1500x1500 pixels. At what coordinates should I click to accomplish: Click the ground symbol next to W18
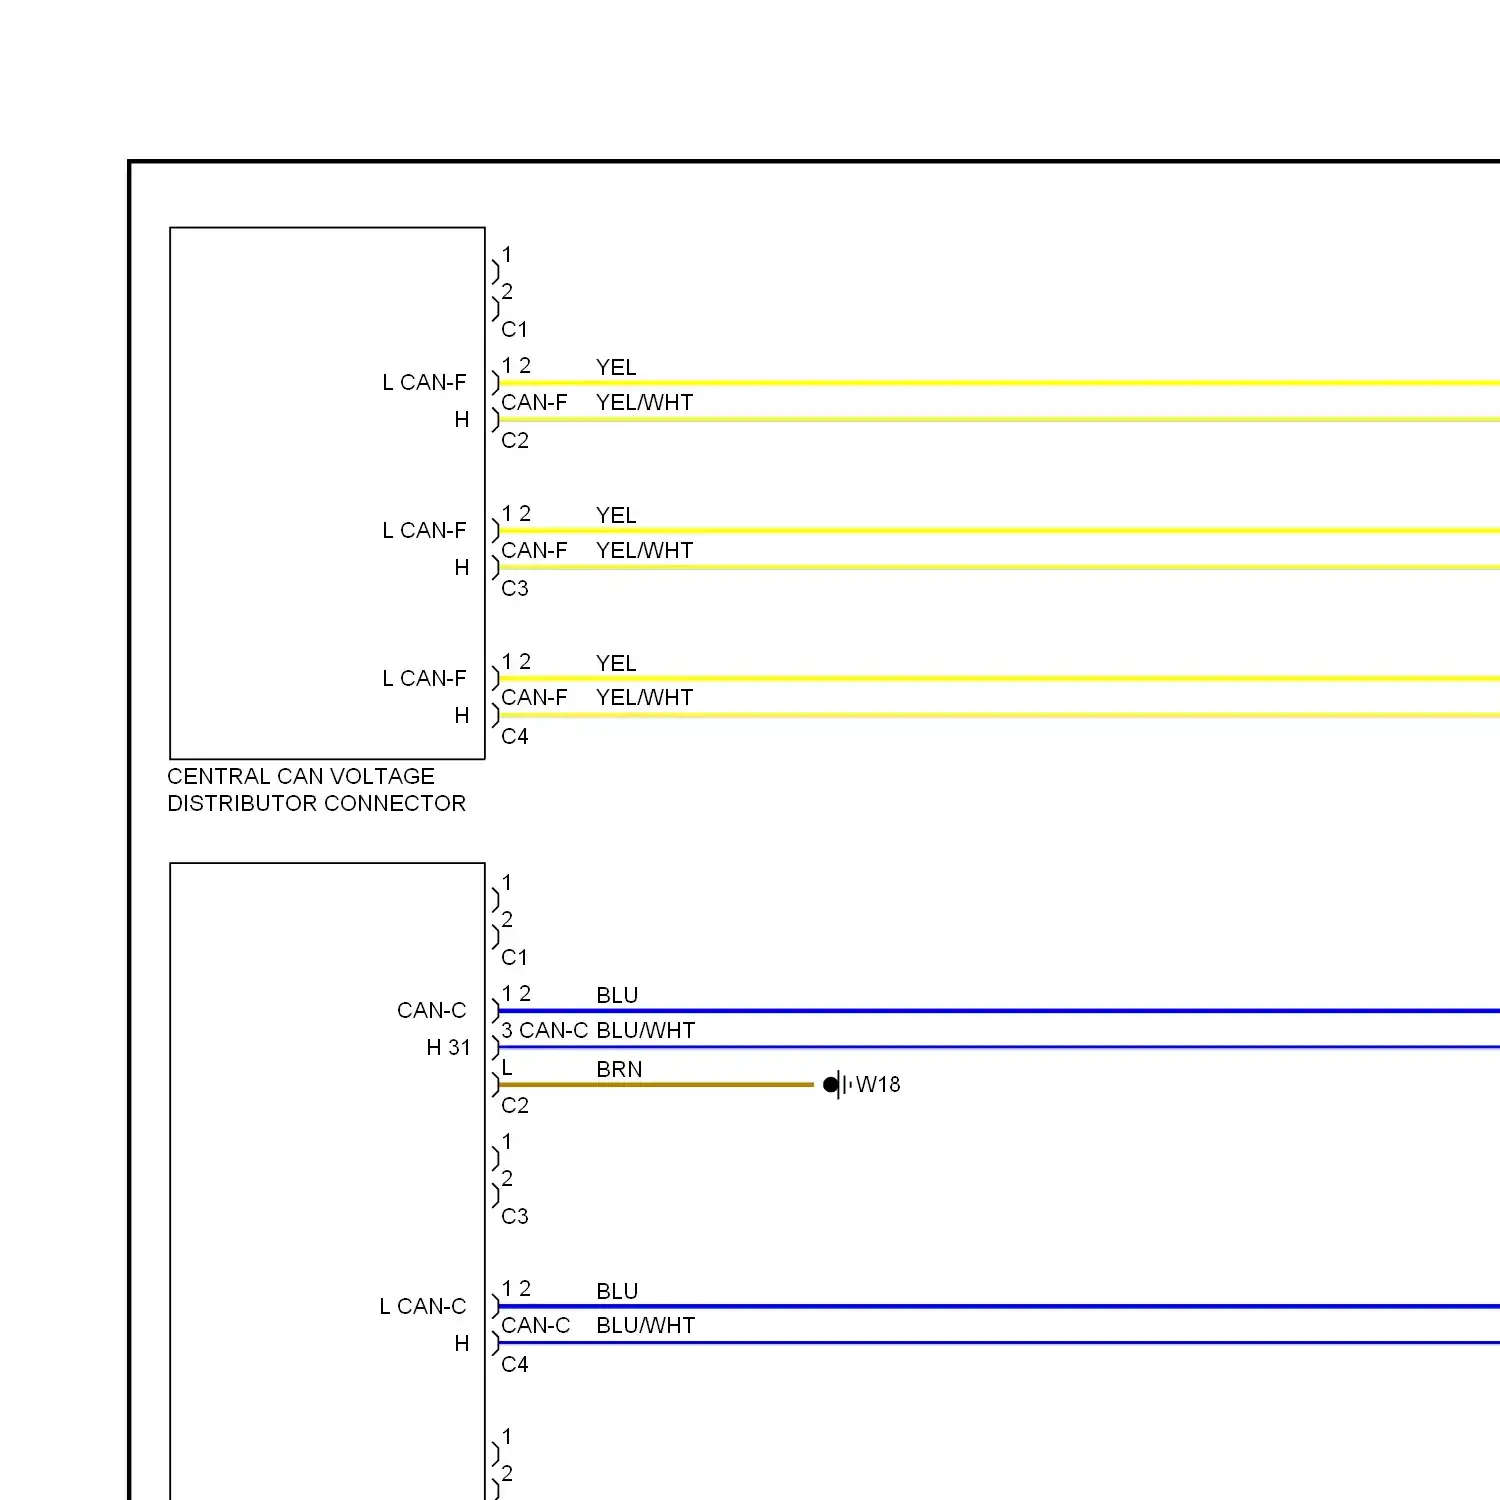837,1084
